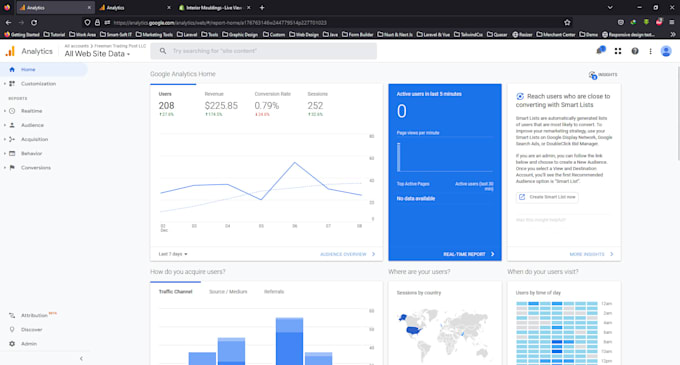Show more bookmarks overflow arrow
The height and width of the screenshot is (365, 680).
point(673,34)
